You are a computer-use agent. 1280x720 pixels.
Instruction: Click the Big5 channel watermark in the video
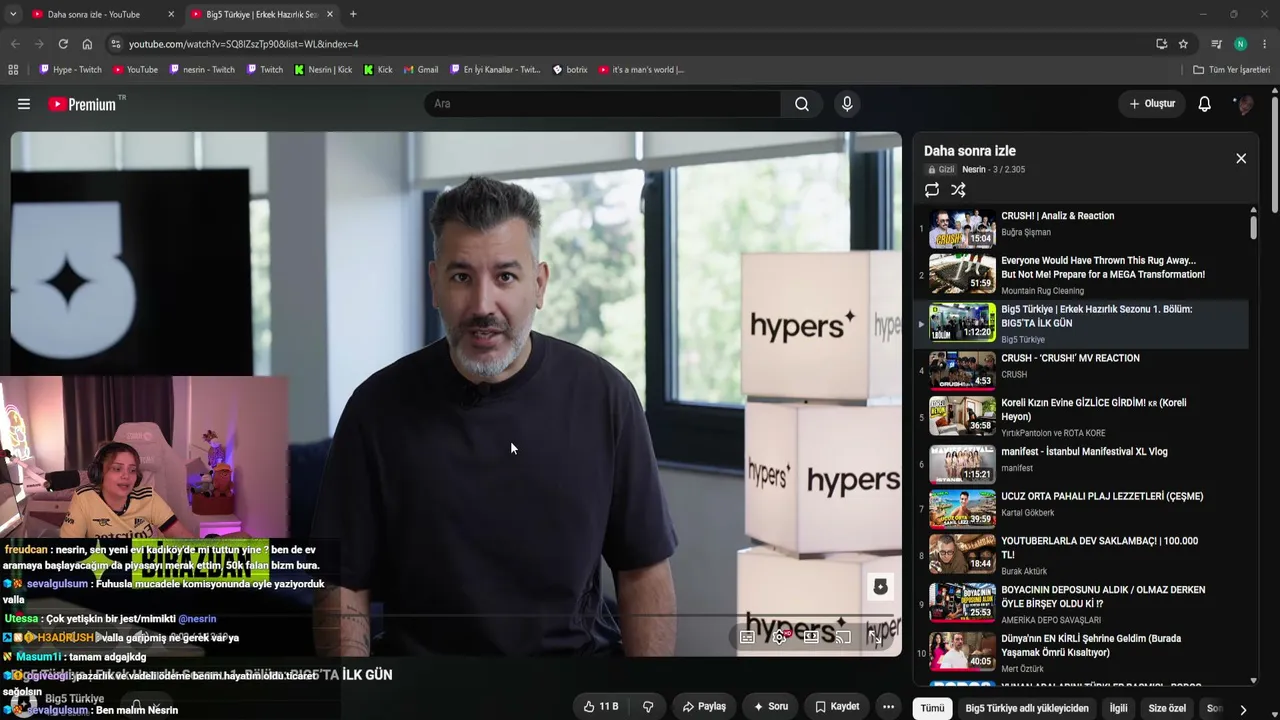point(880,587)
